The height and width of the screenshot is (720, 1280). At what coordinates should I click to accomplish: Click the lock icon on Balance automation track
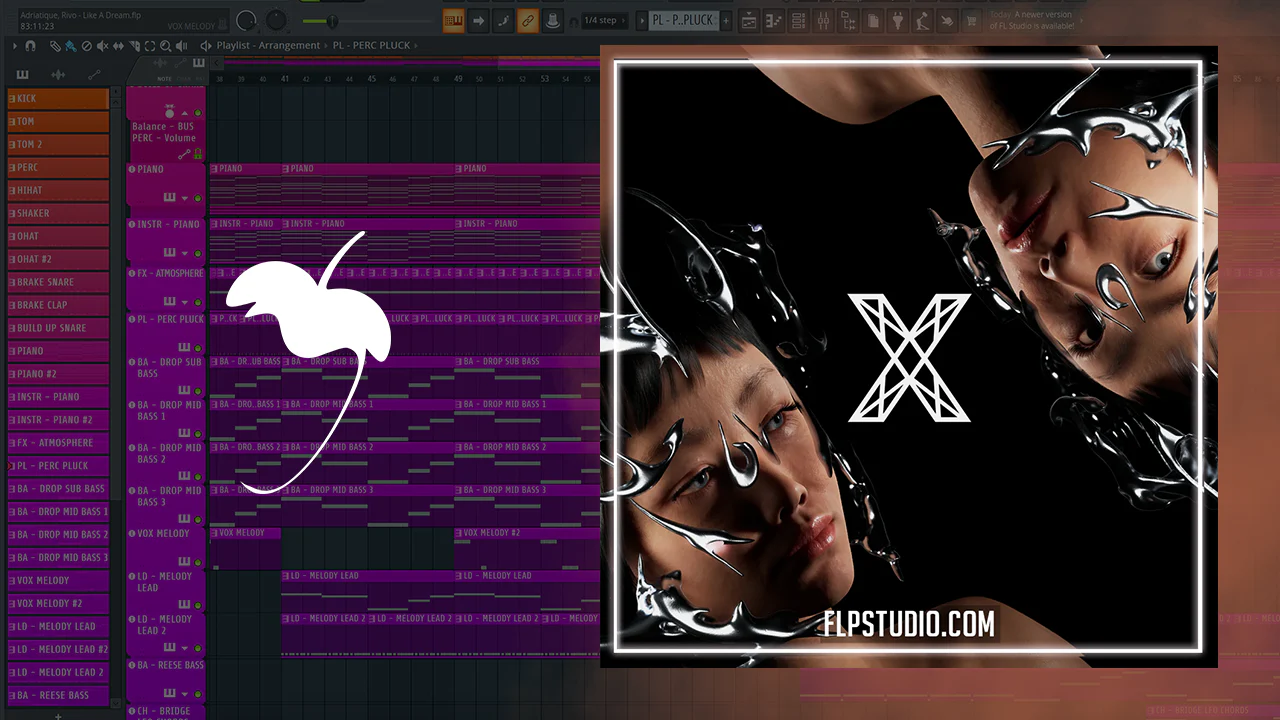point(197,154)
